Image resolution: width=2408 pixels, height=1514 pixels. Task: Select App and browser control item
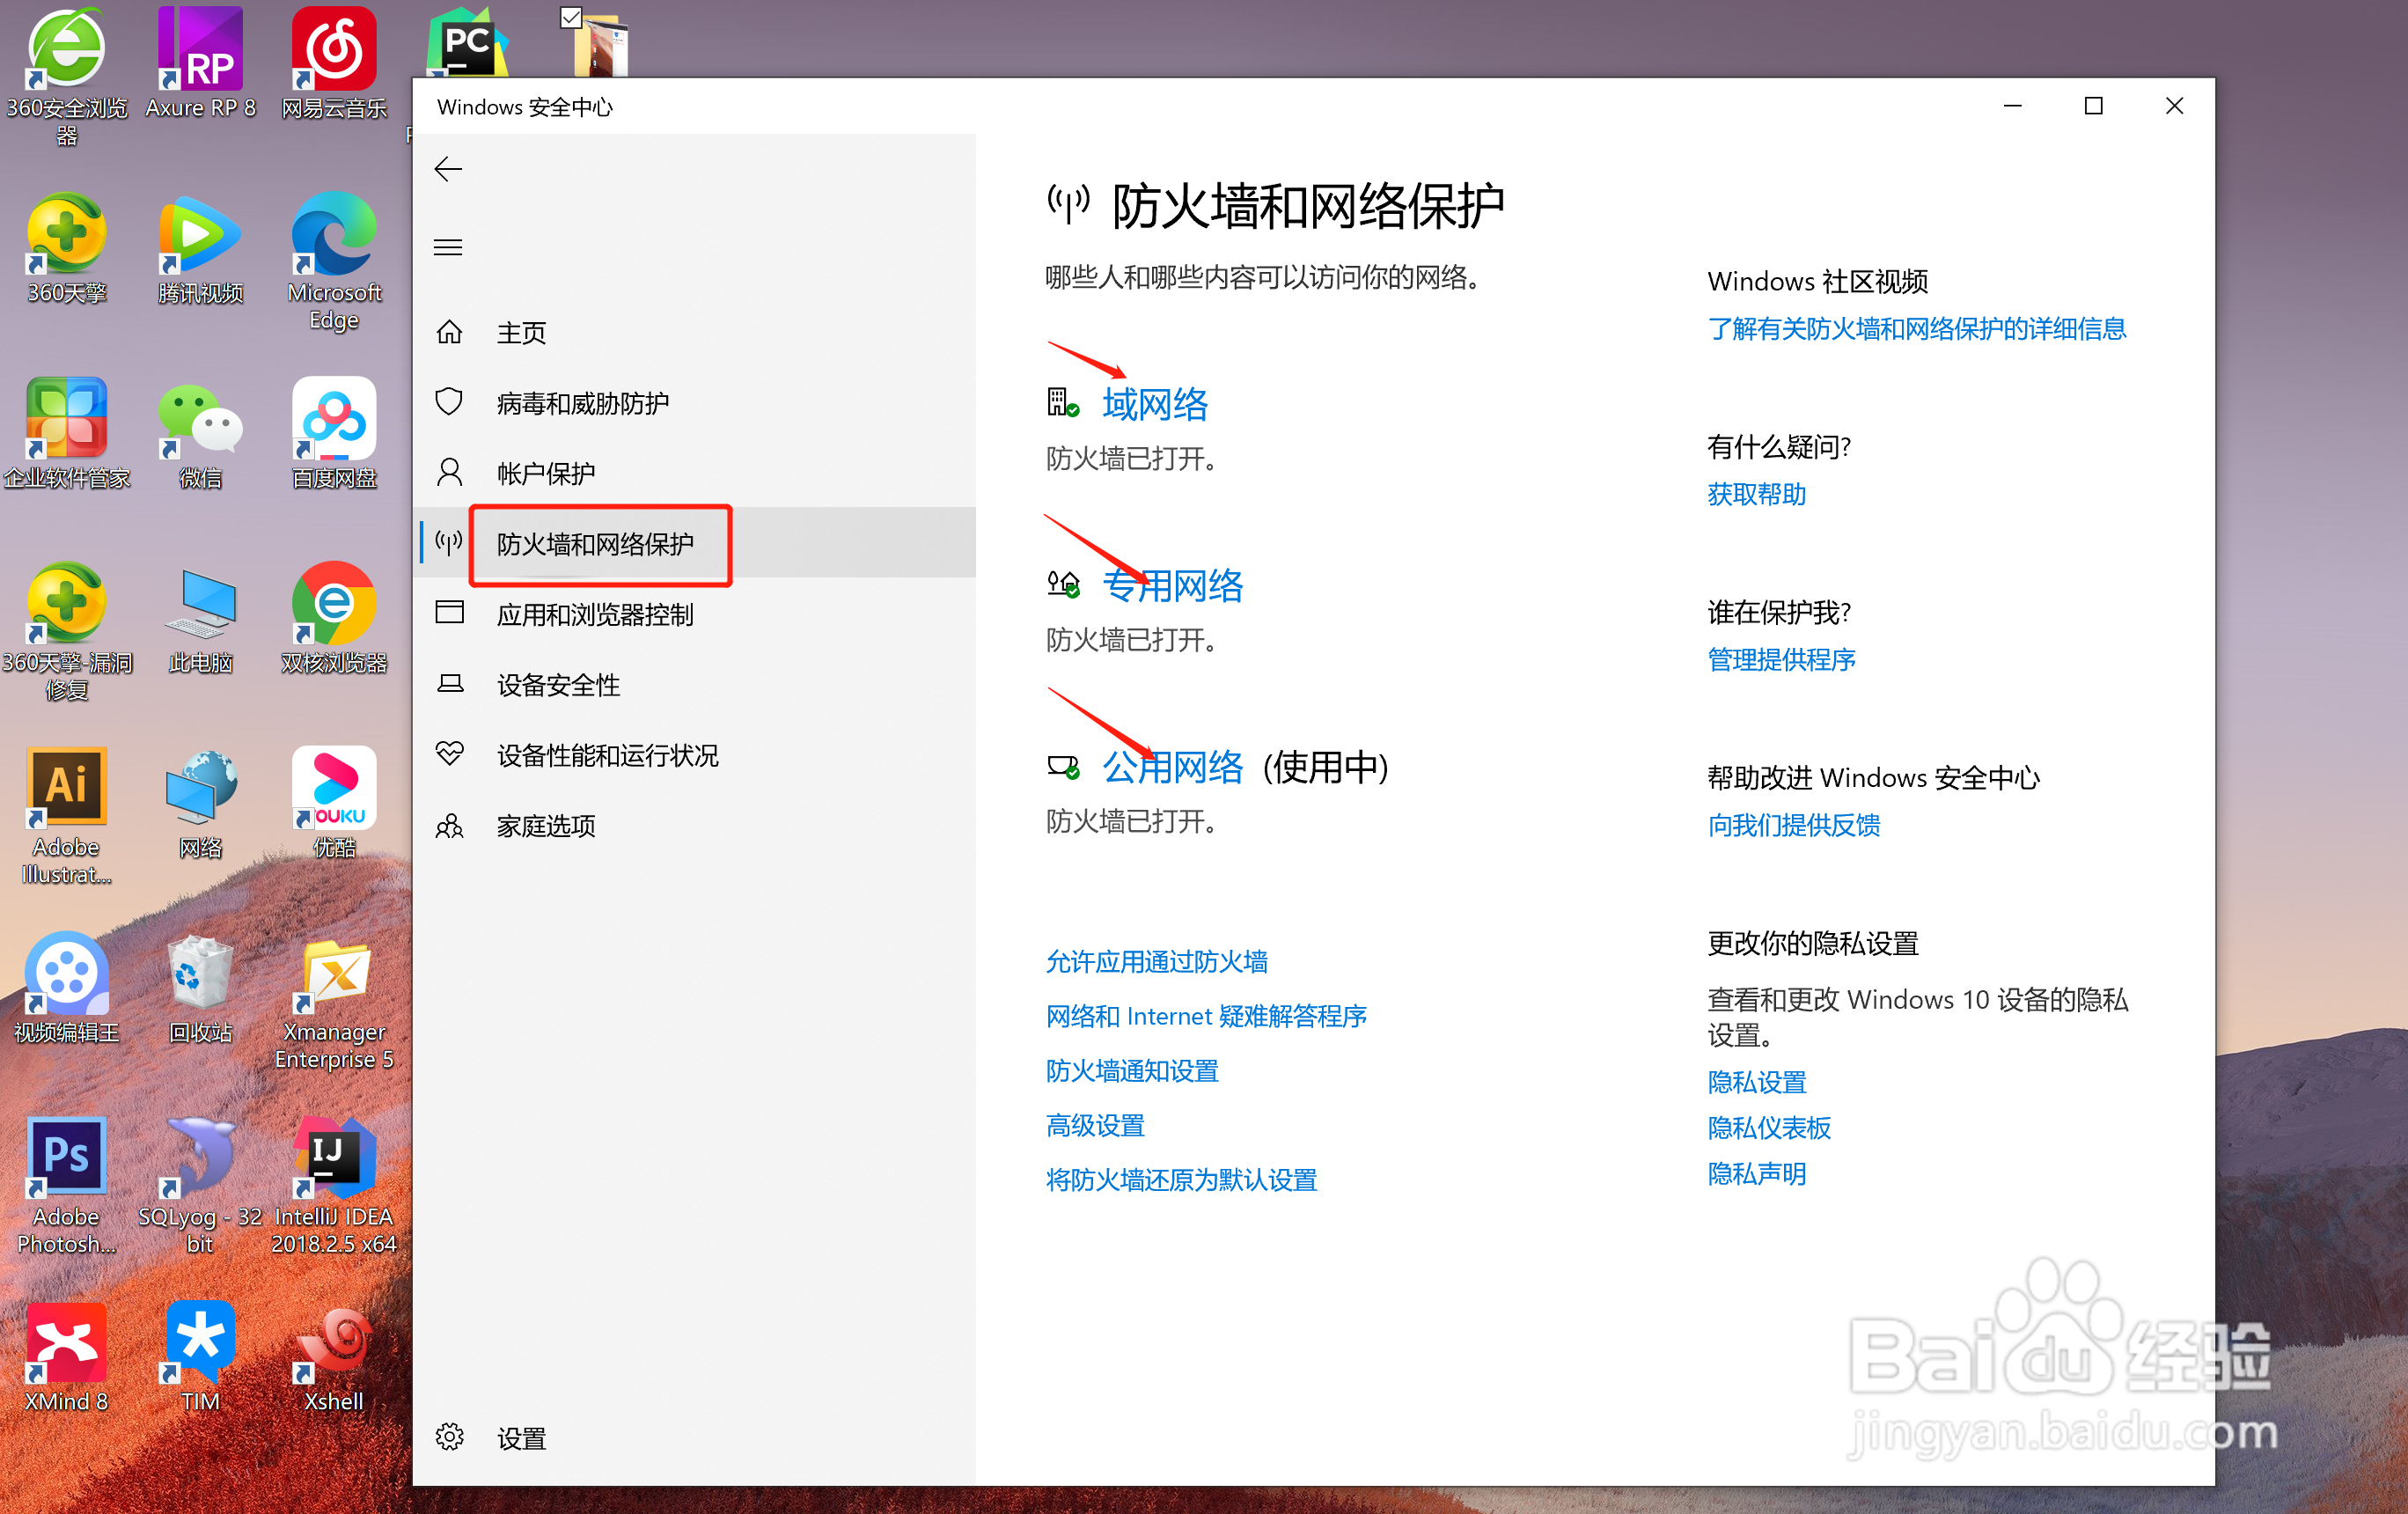594,614
